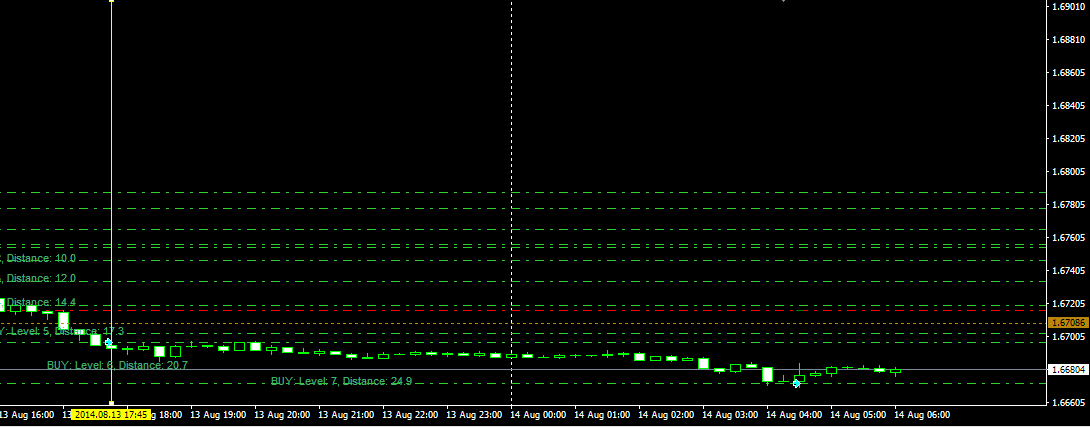The height and width of the screenshot is (428, 1090).
Task: Click the 1.67005 price on the axis
Action: 1069,336
